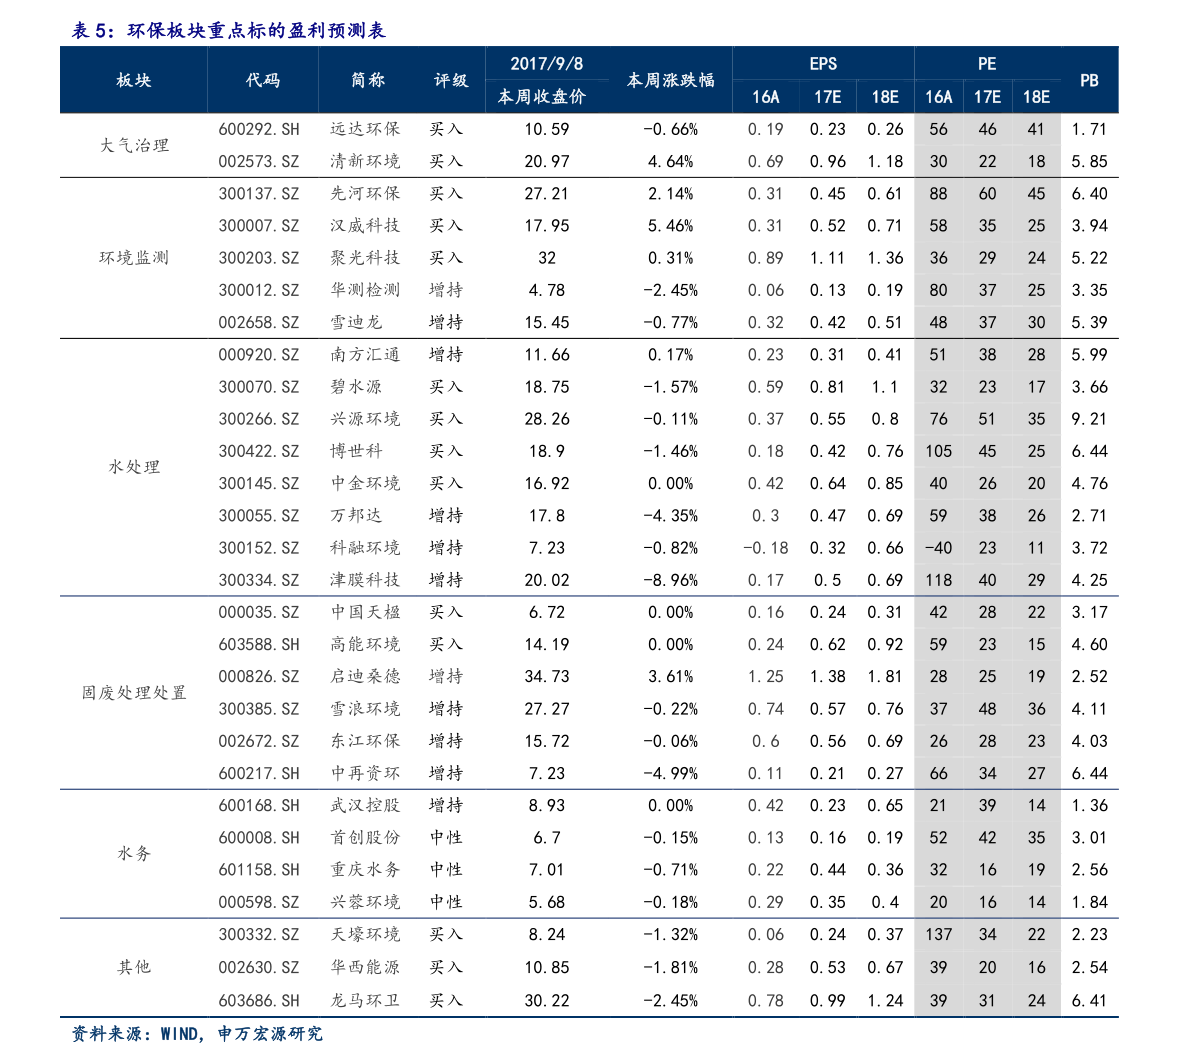The height and width of the screenshot is (1063, 1191).
Task: Click stock code 600292.SH
Action: coord(259,129)
